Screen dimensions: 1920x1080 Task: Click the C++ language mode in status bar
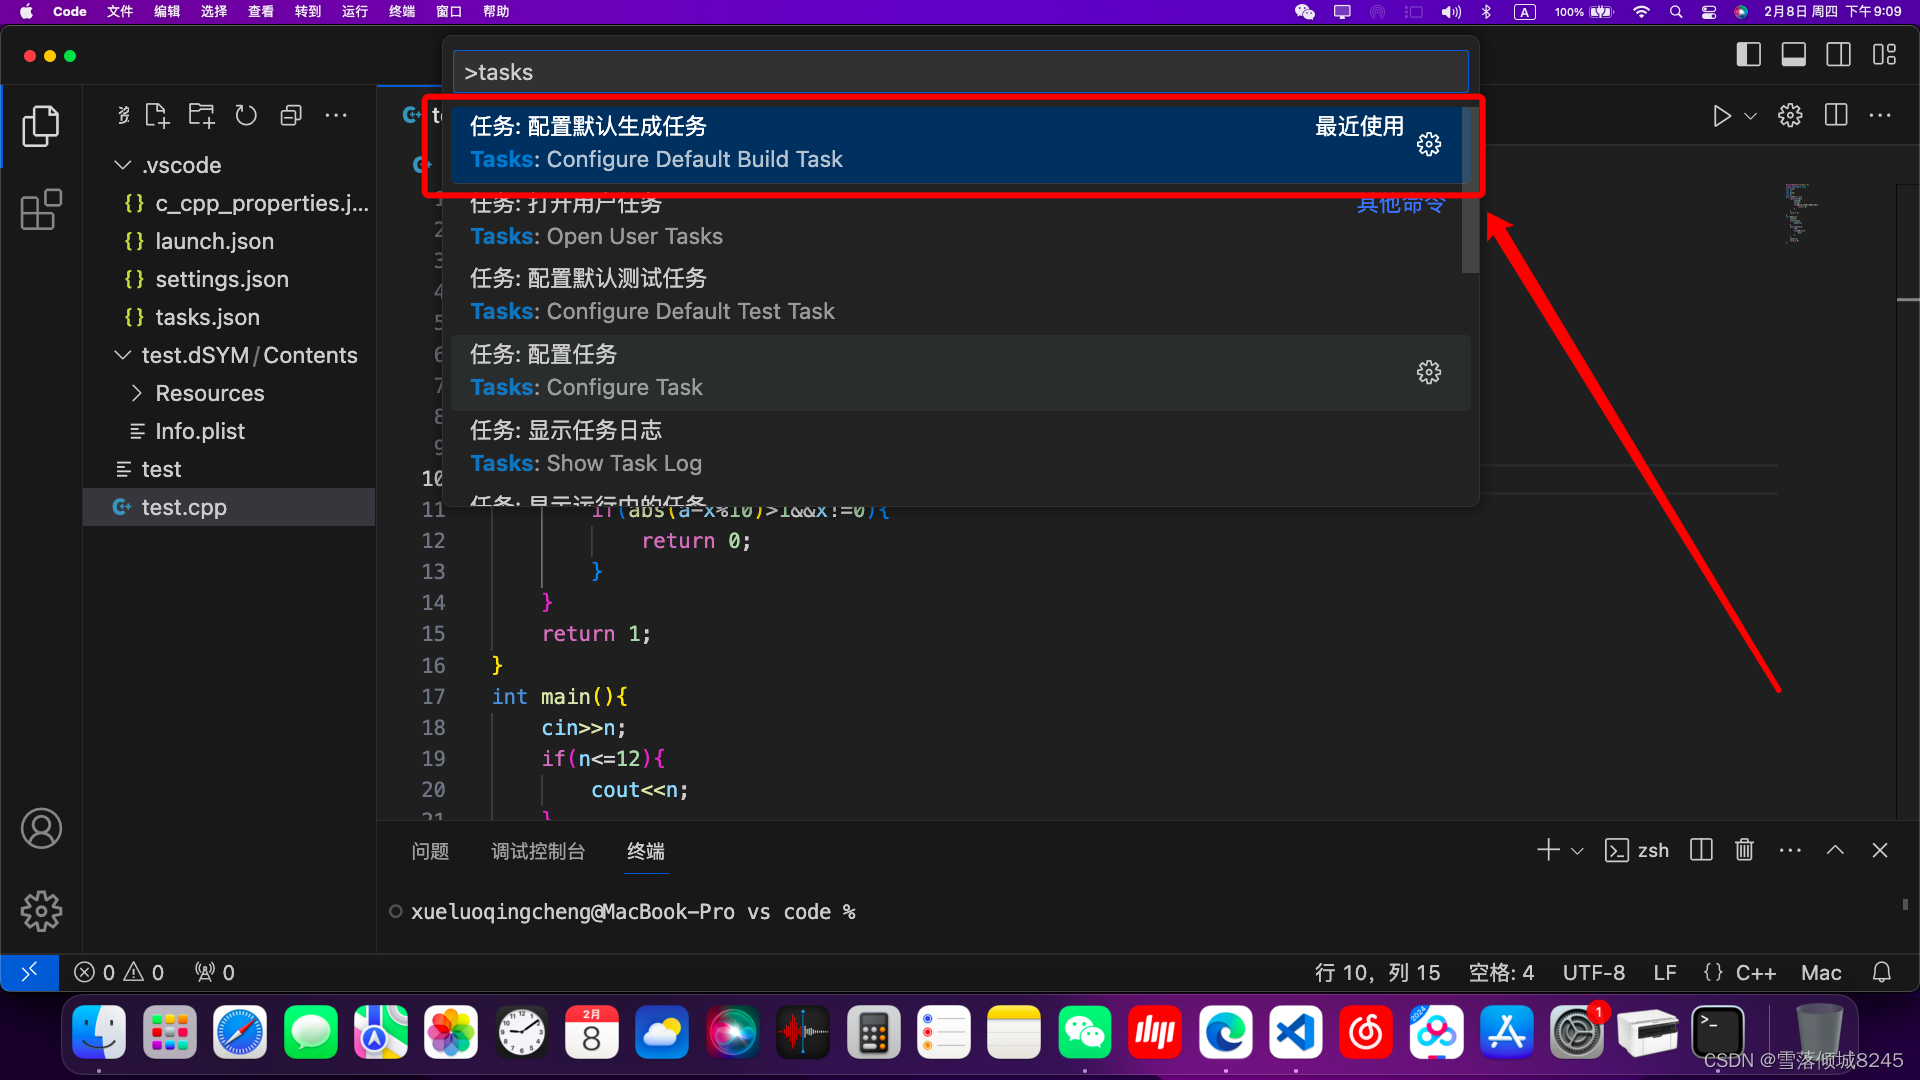[1755, 973]
